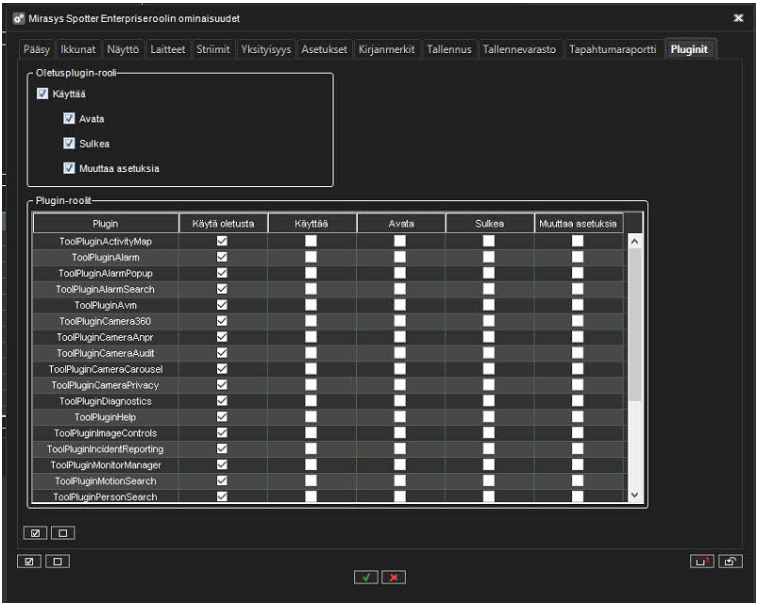Open the Kirjanmerkit tab
The image size is (757, 603).
(x=386, y=49)
